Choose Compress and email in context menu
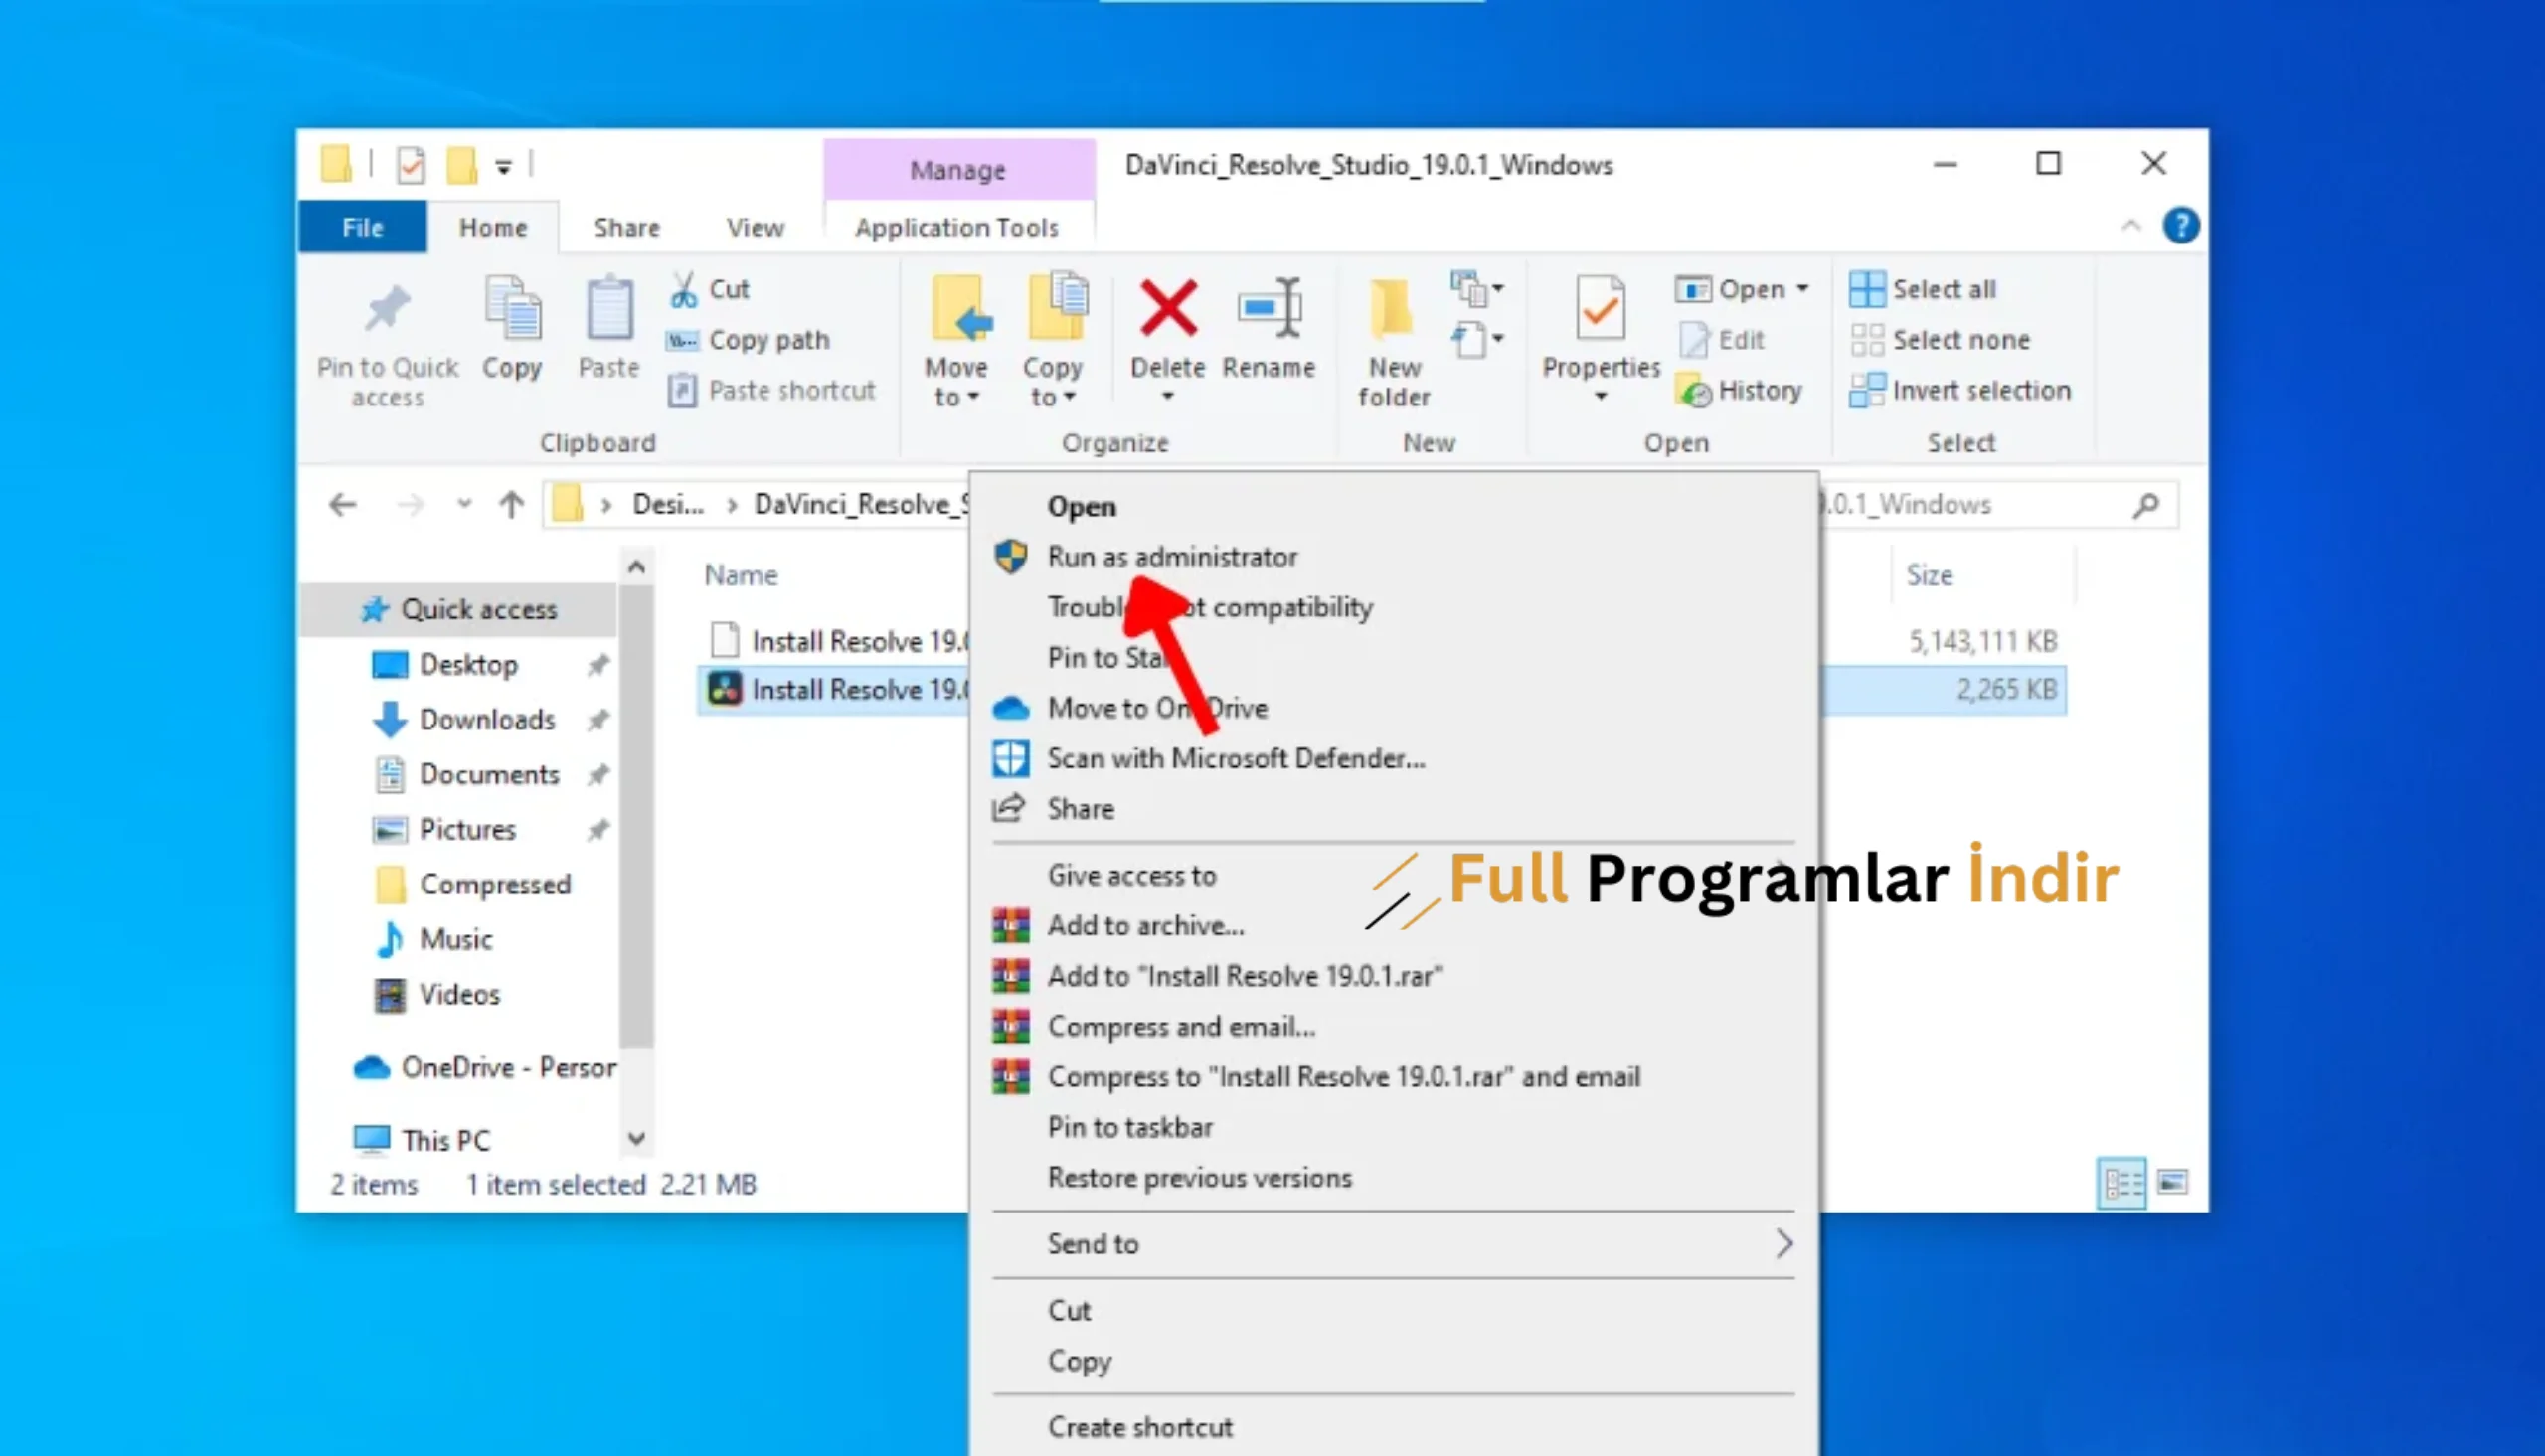 pos(1393,1027)
